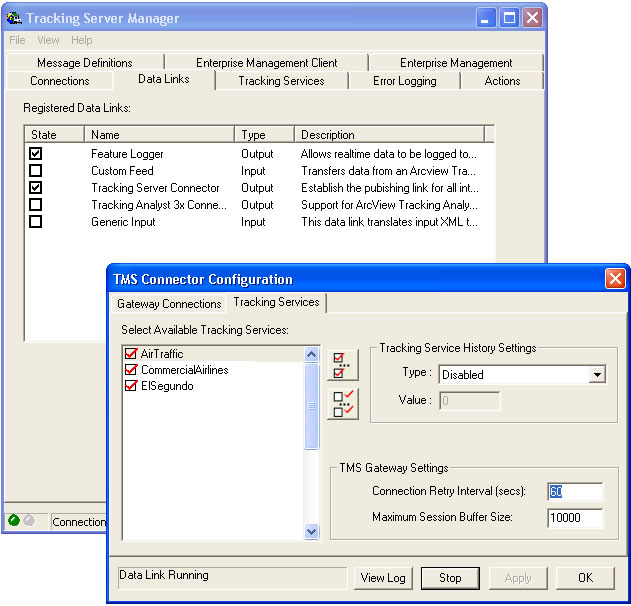
Task: Open the Help menu
Action: coord(82,40)
